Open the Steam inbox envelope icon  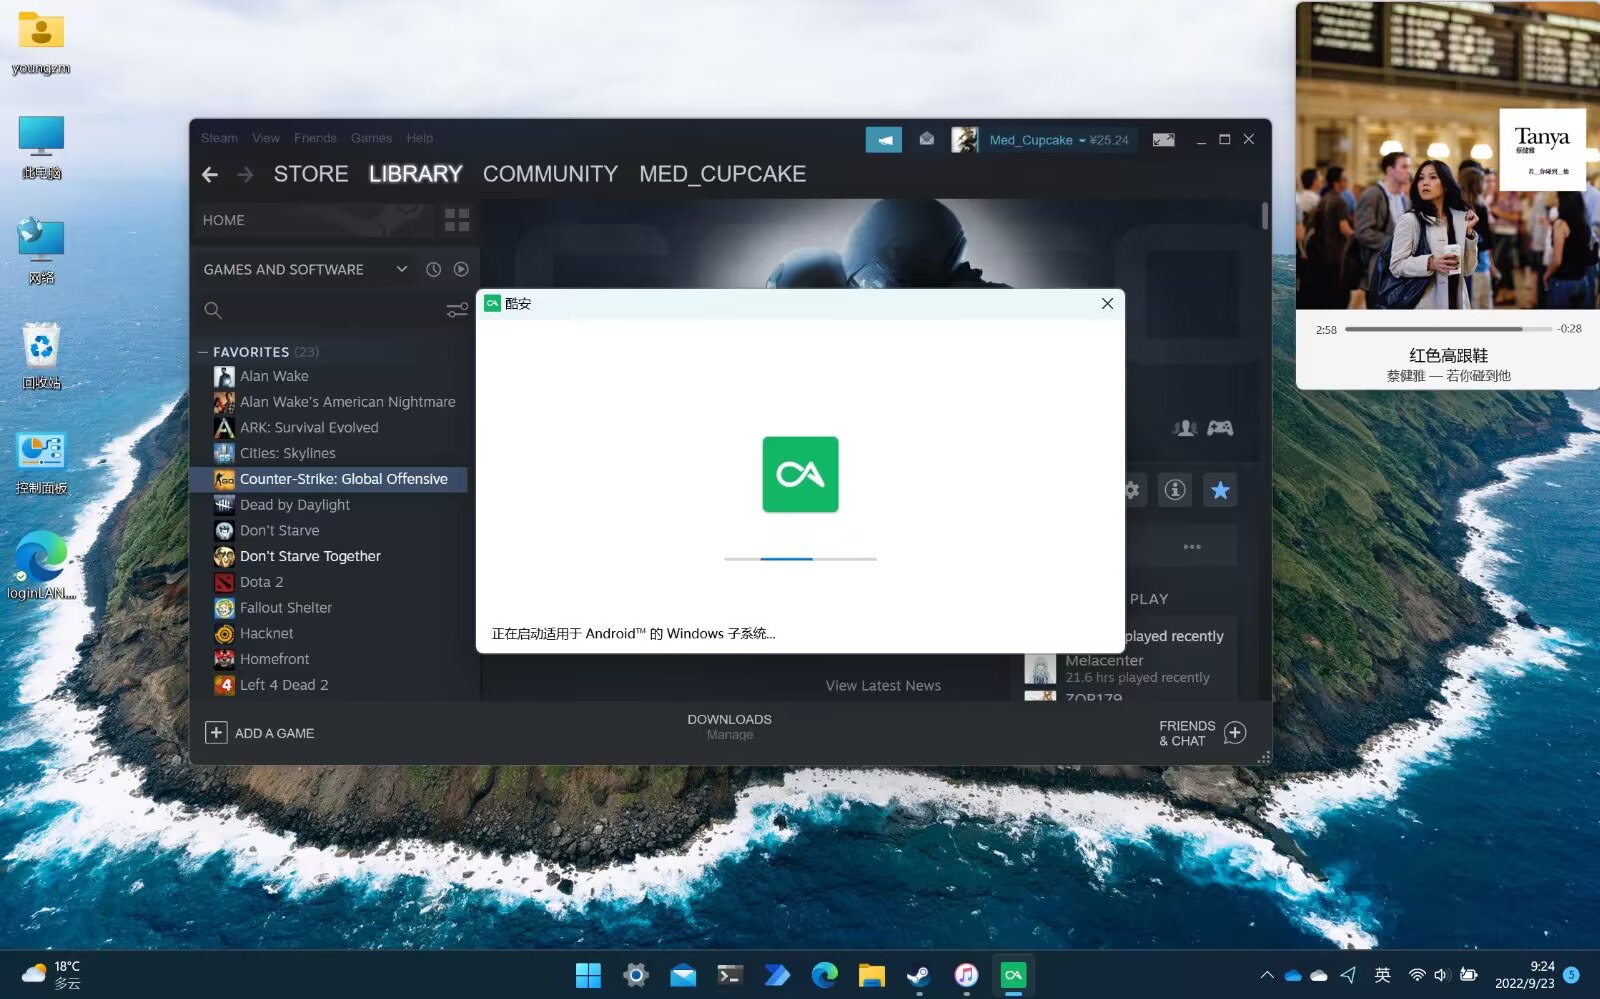pos(927,139)
